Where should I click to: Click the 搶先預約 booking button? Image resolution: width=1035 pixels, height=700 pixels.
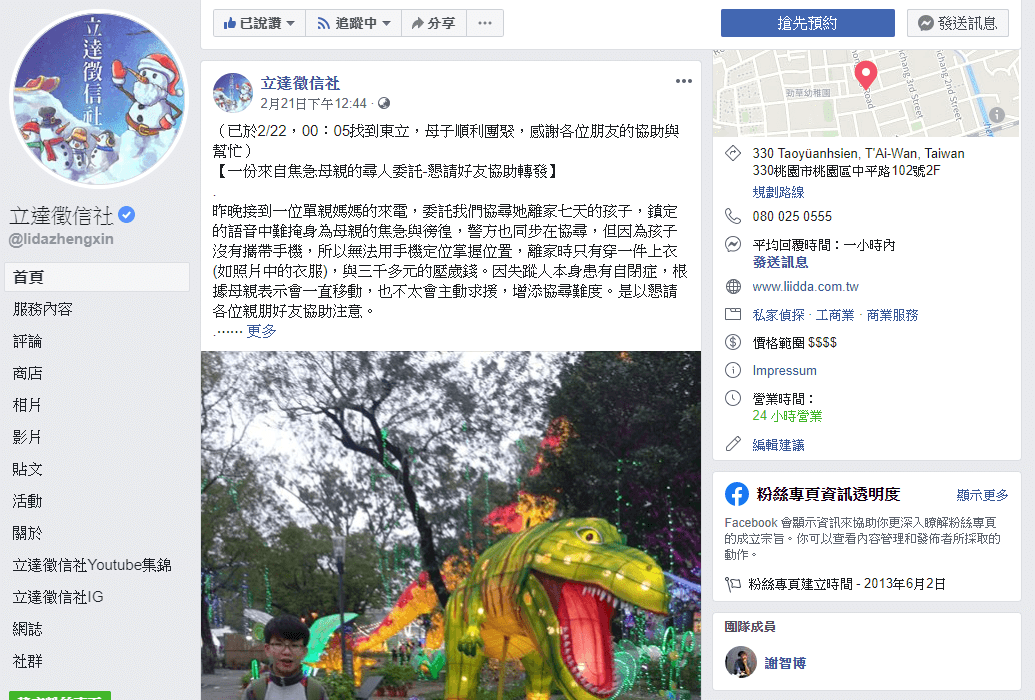pyautogui.click(x=807, y=23)
